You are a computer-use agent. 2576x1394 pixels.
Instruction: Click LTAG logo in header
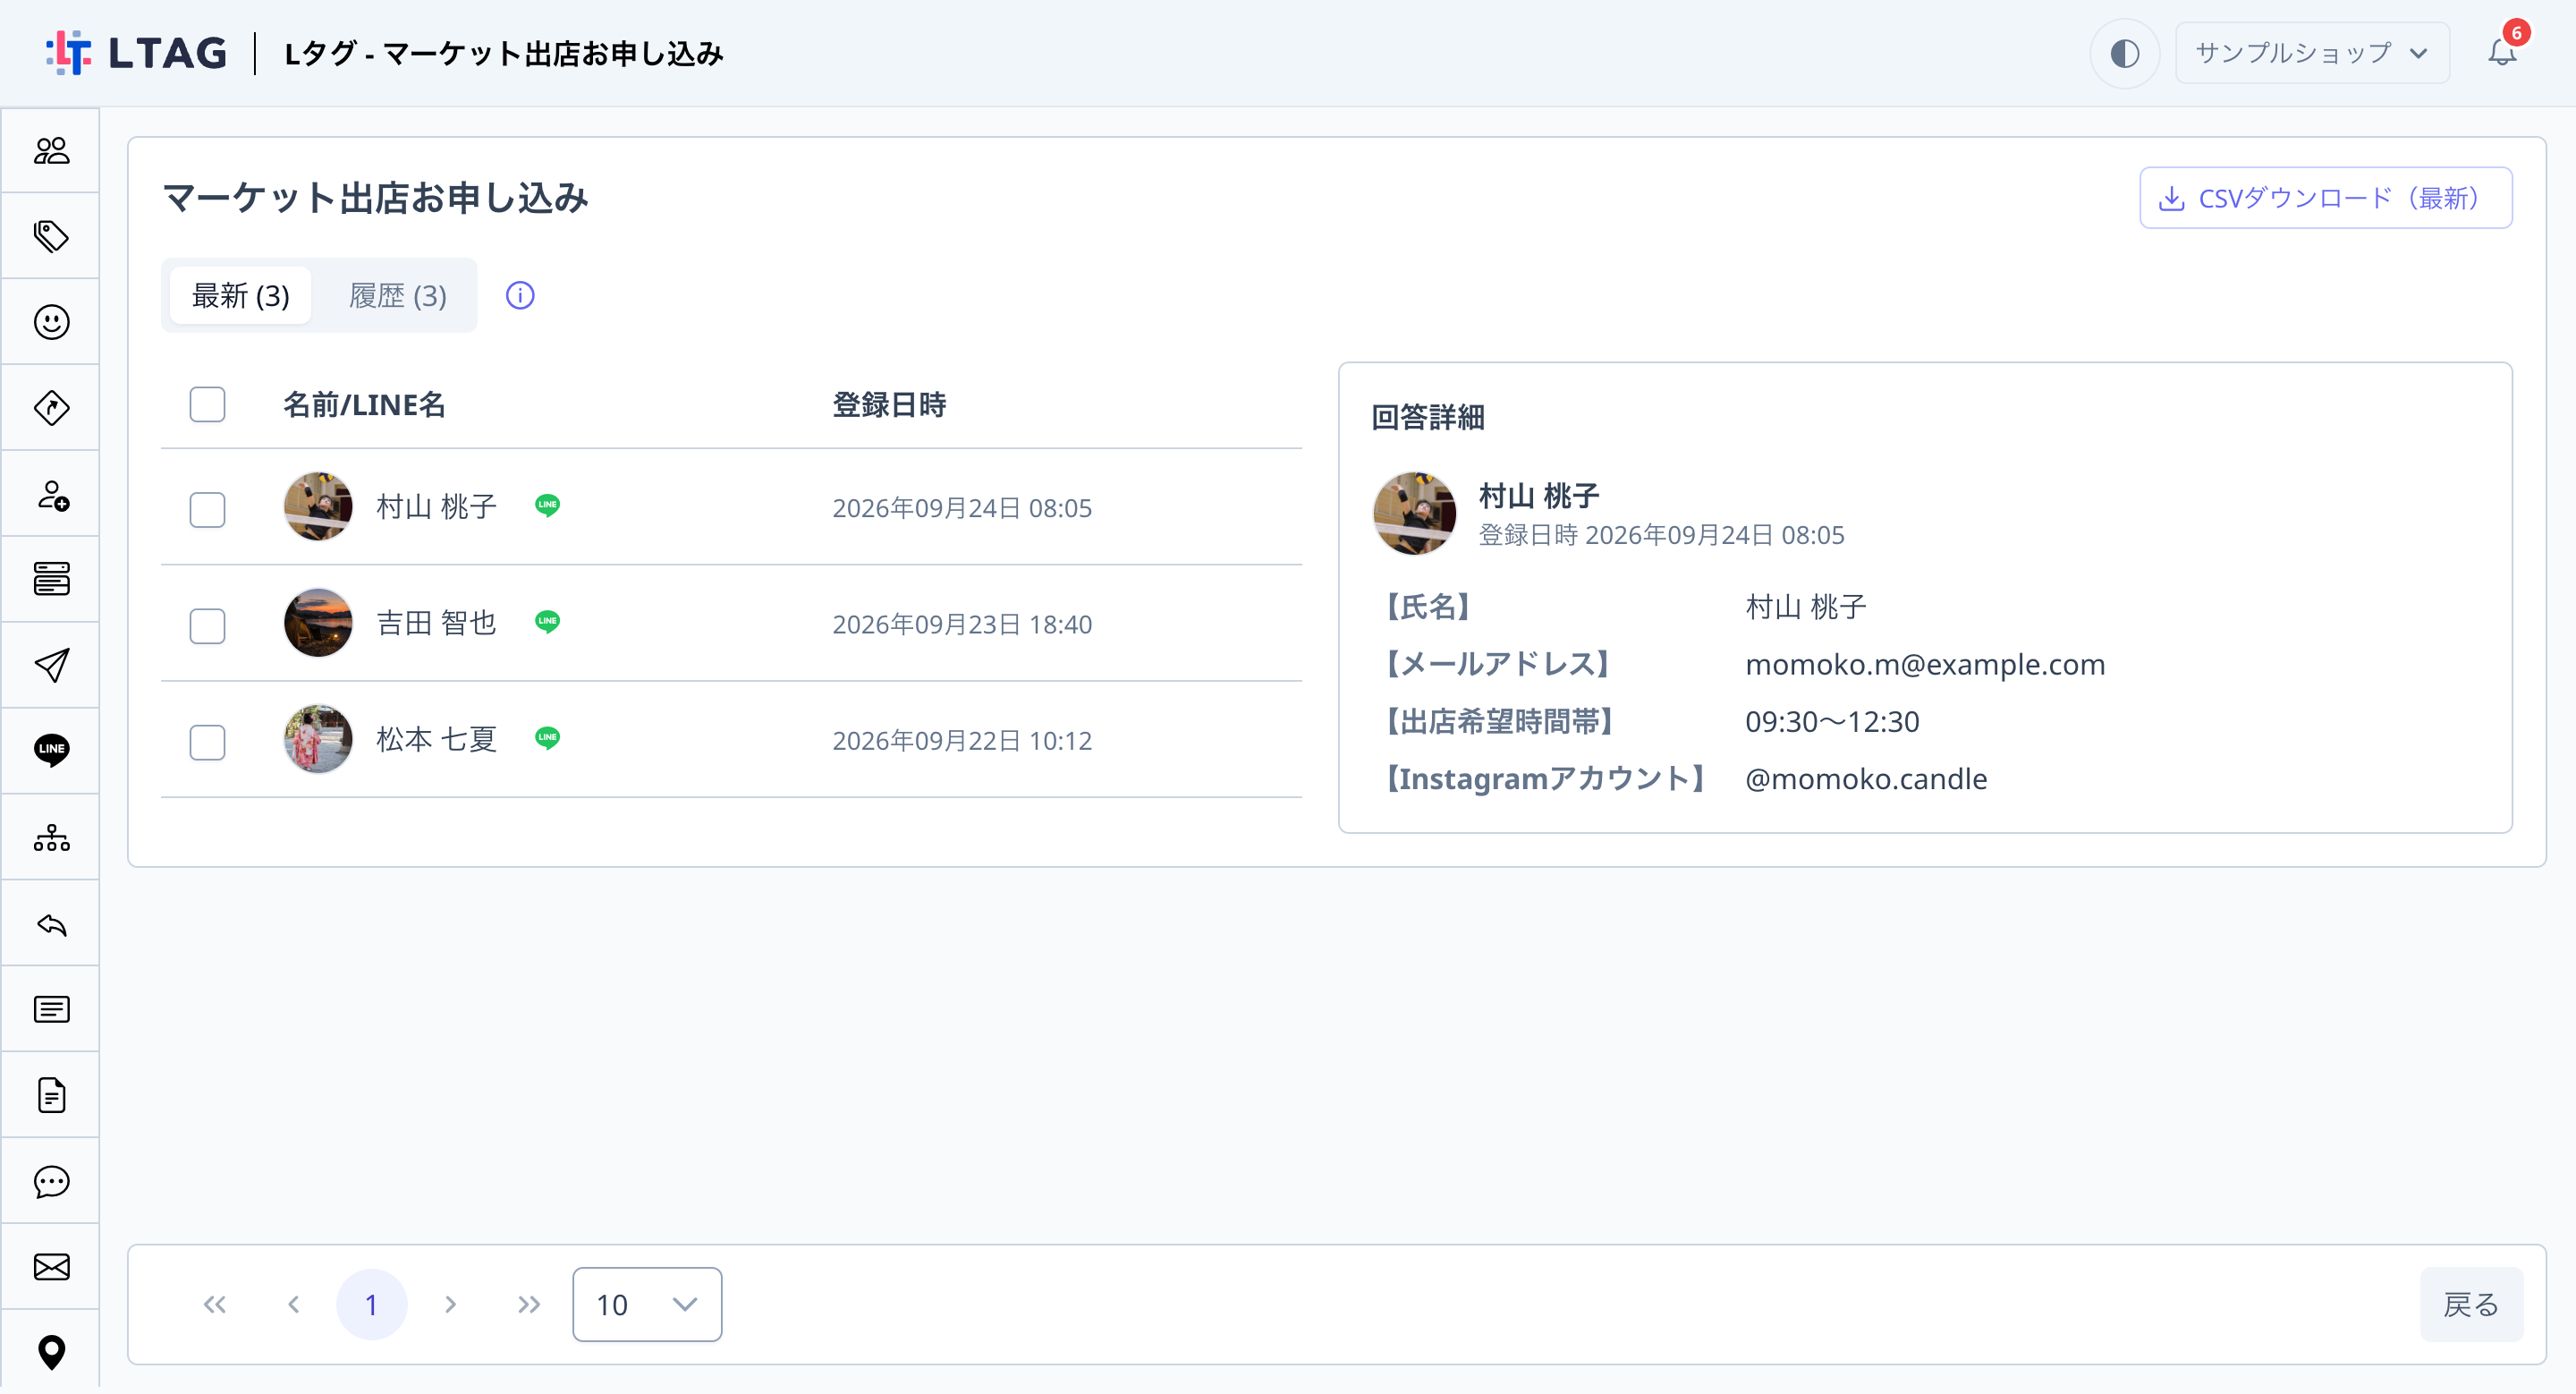click(137, 53)
